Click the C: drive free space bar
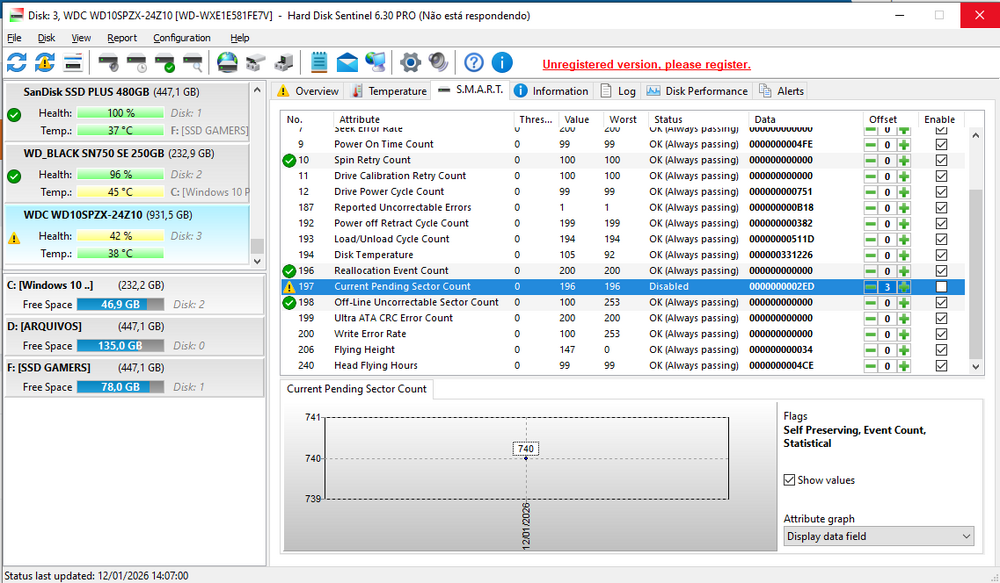1000x583 pixels. click(x=120, y=304)
